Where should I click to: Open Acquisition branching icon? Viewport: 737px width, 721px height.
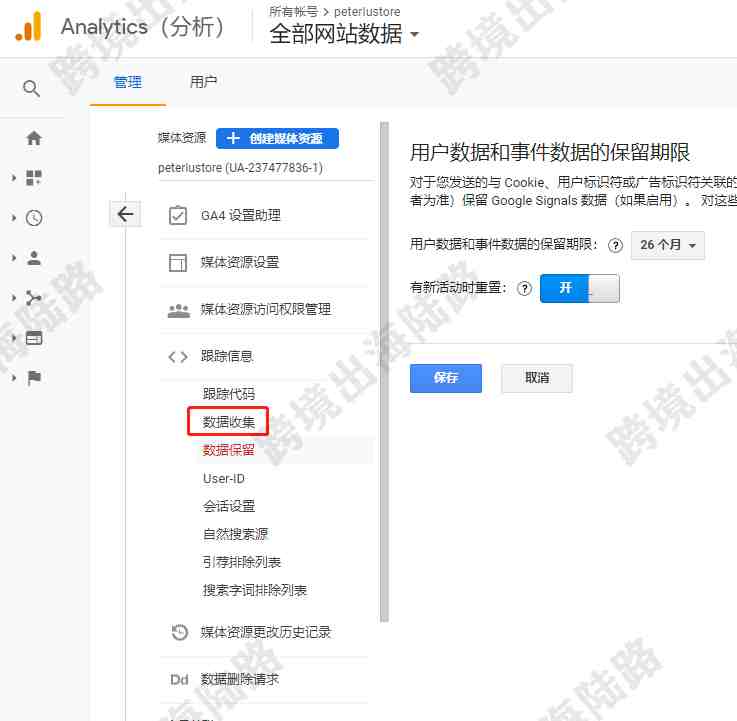[34, 298]
